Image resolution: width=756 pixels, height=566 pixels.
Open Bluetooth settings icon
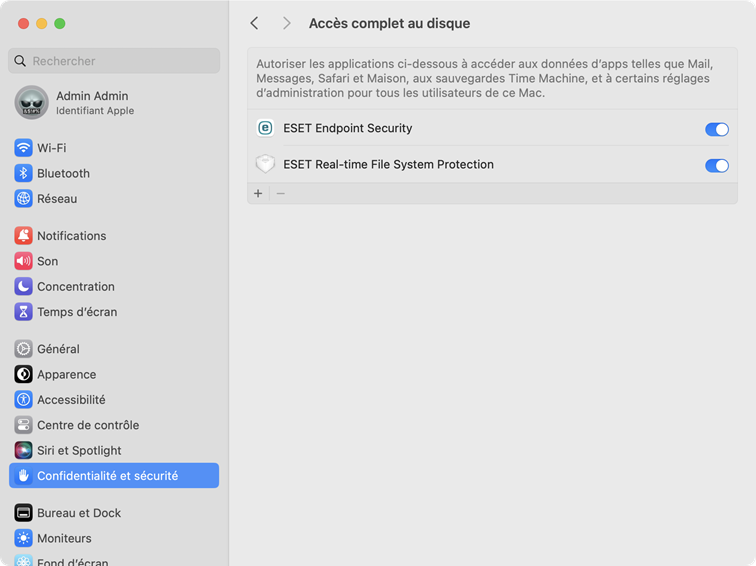coord(24,173)
